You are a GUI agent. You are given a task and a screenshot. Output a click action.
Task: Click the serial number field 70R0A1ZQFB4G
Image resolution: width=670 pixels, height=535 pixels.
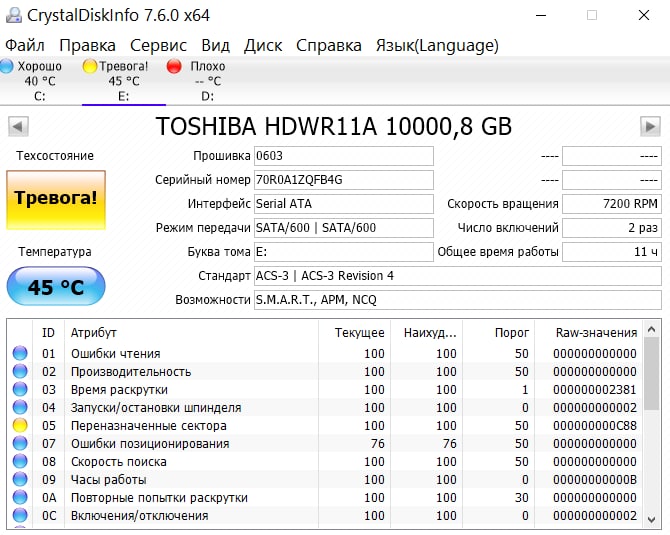(x=344, y=180)
